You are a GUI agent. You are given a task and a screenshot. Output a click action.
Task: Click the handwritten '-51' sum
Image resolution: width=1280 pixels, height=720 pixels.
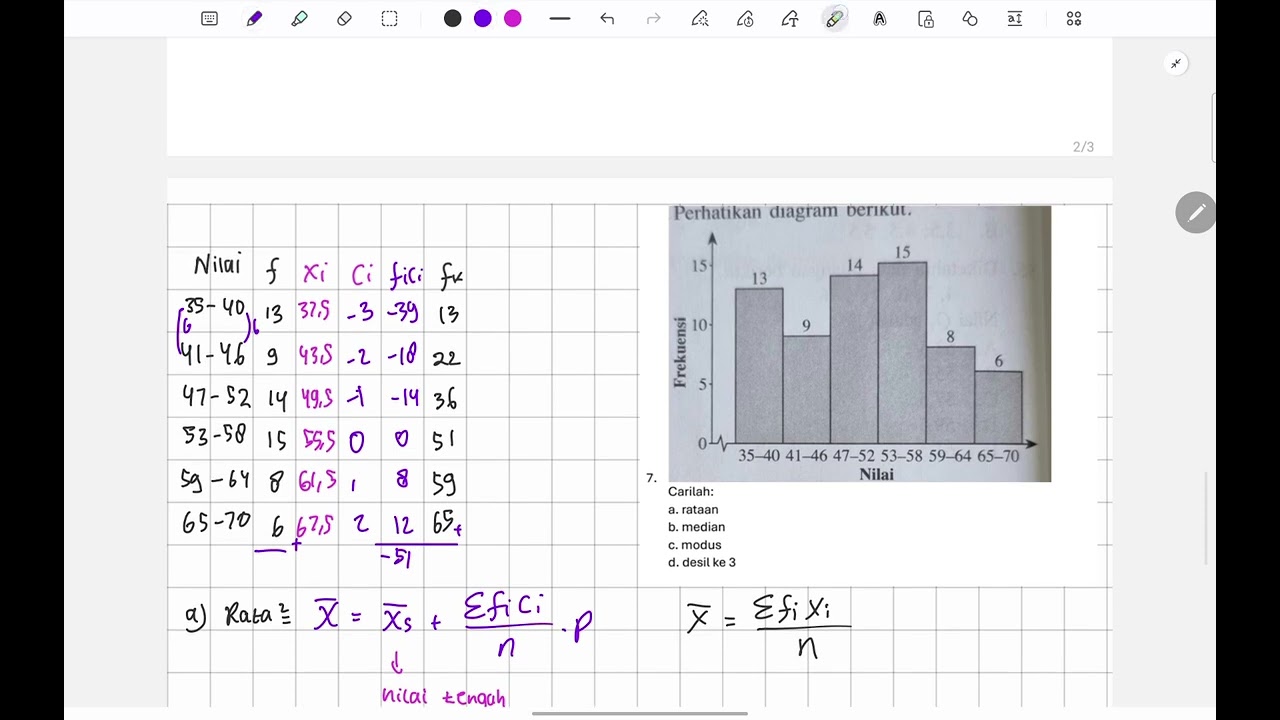396,559
